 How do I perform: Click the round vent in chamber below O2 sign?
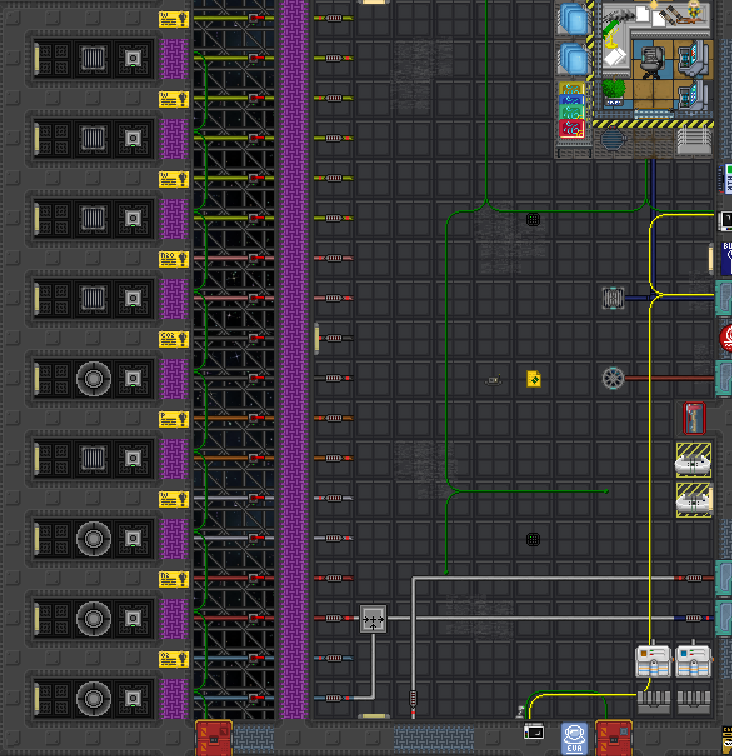coord(94,698)
